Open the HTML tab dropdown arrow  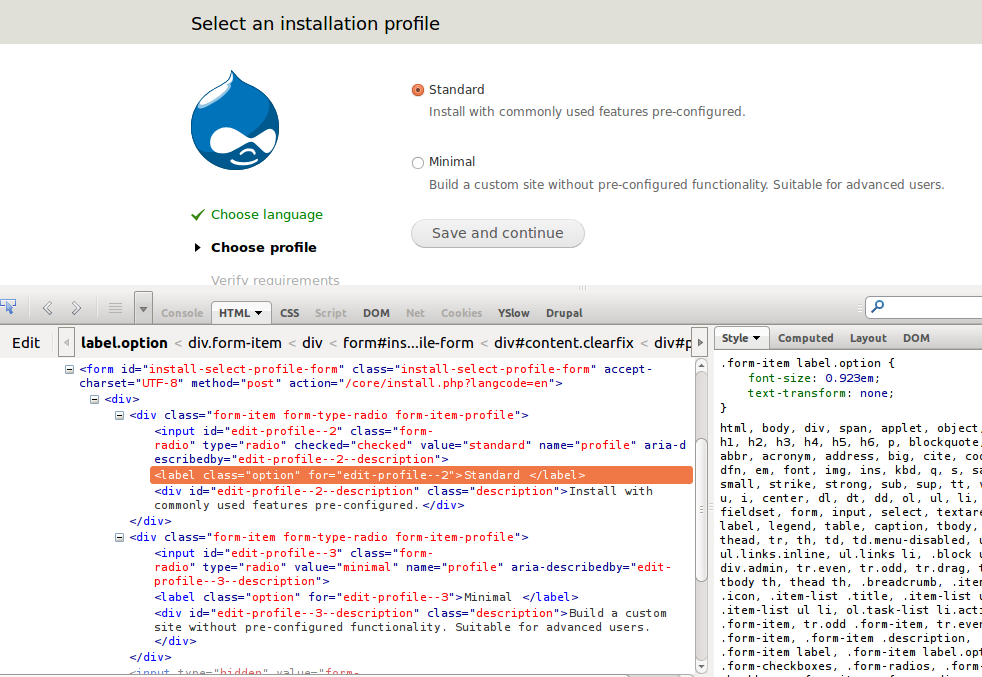[259, 312]
